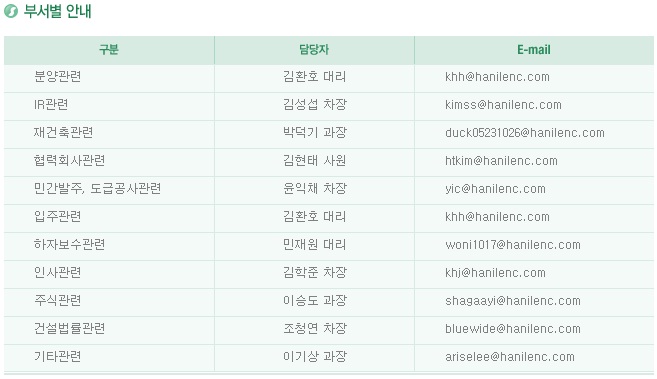This screenshot has height=379, width=657.
Task: Open email kimss@hanilenc.com
Action: (503, 105)
